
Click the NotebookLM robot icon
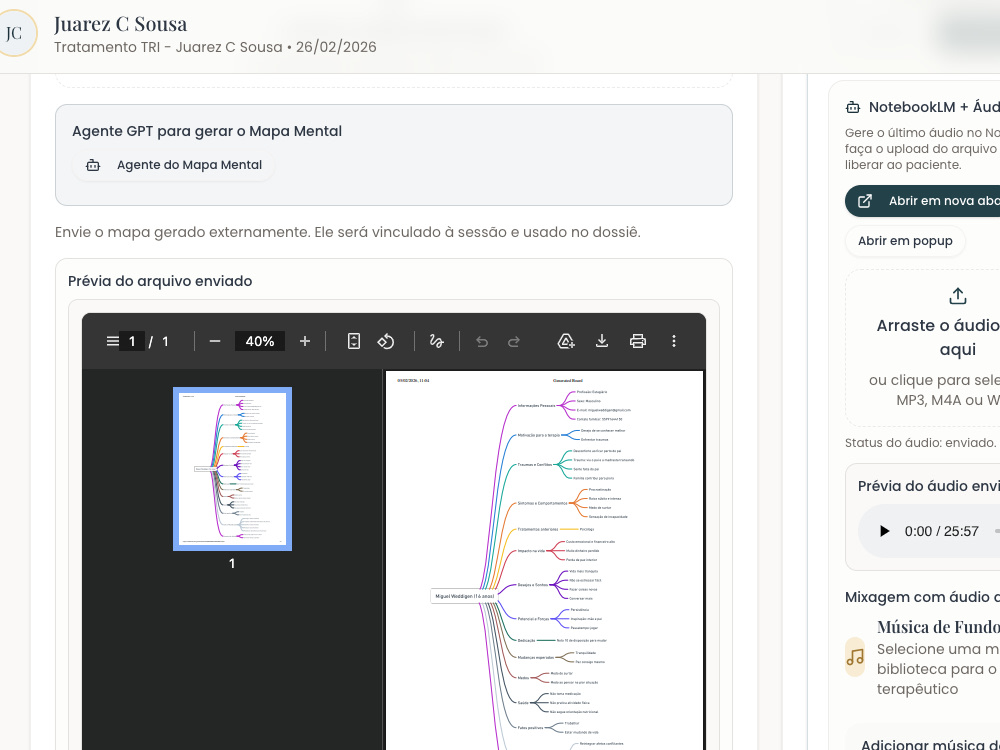tap(853, 107)
